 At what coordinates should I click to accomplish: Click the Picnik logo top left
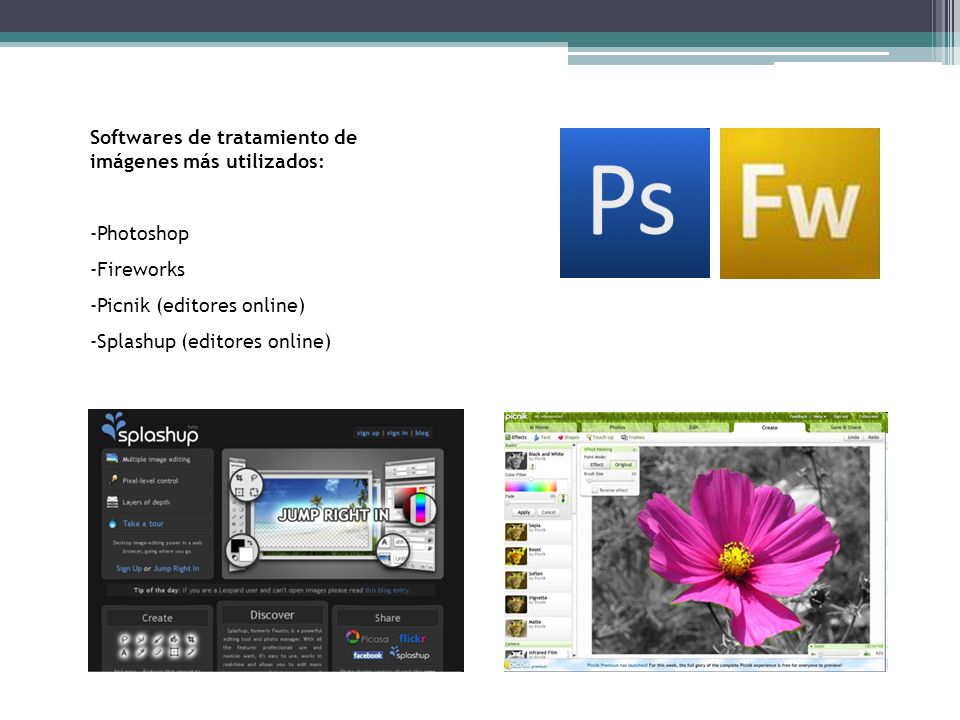point(516,416)
